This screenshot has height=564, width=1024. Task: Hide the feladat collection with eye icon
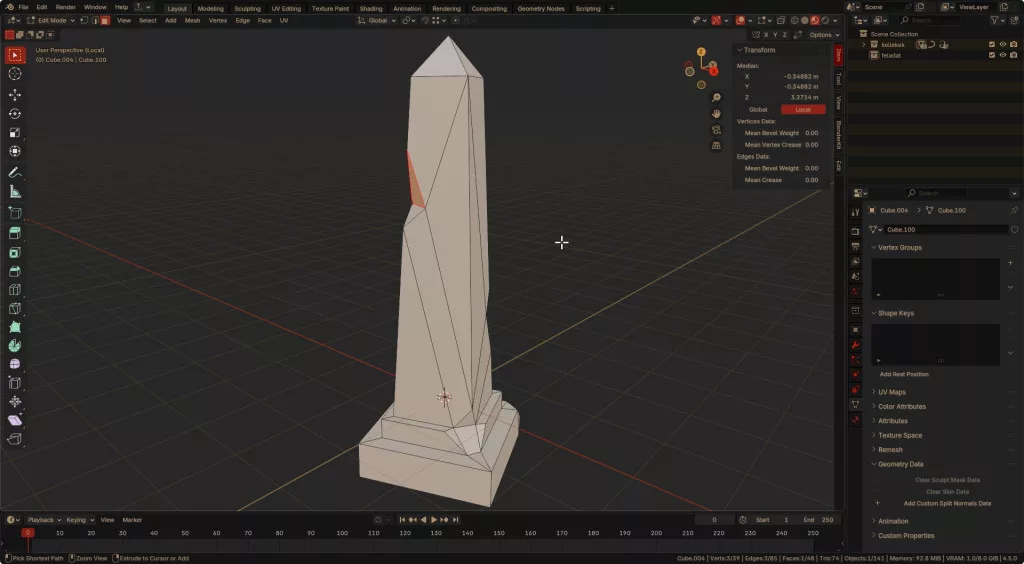tap(1002, 55)
